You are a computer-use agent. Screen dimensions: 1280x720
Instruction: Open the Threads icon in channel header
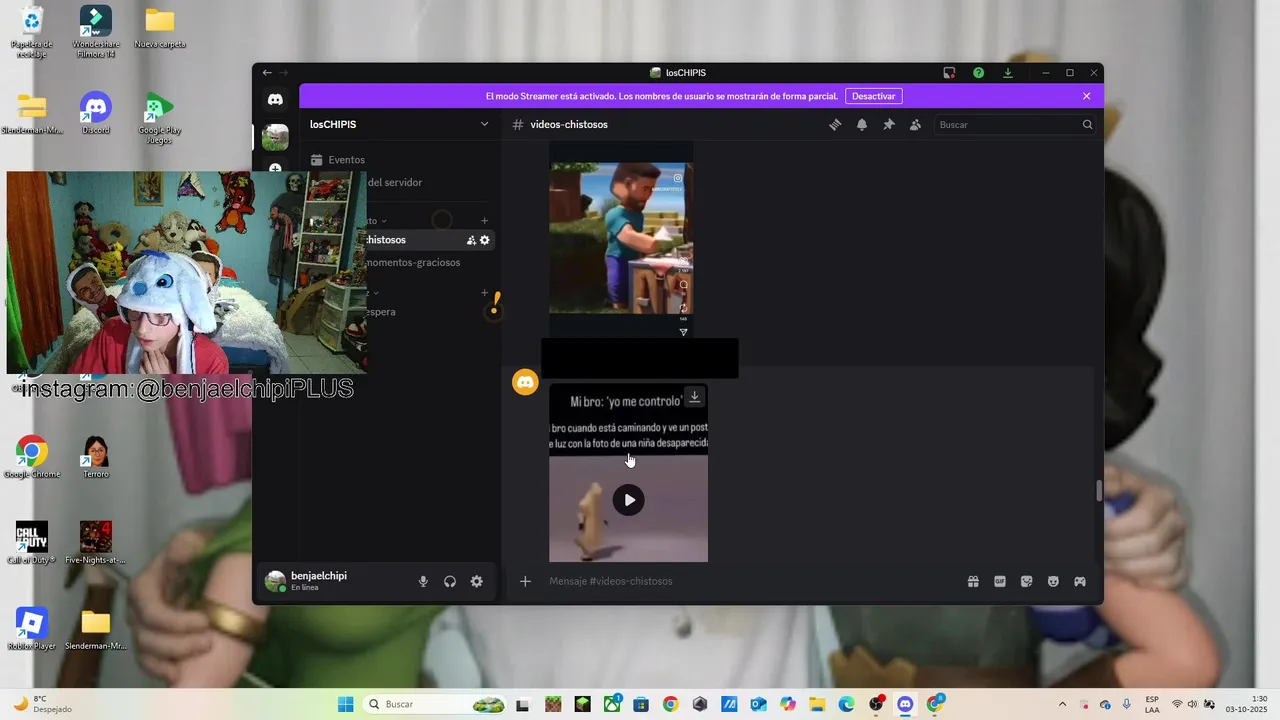pyautogui.click(x=835, y=125)
